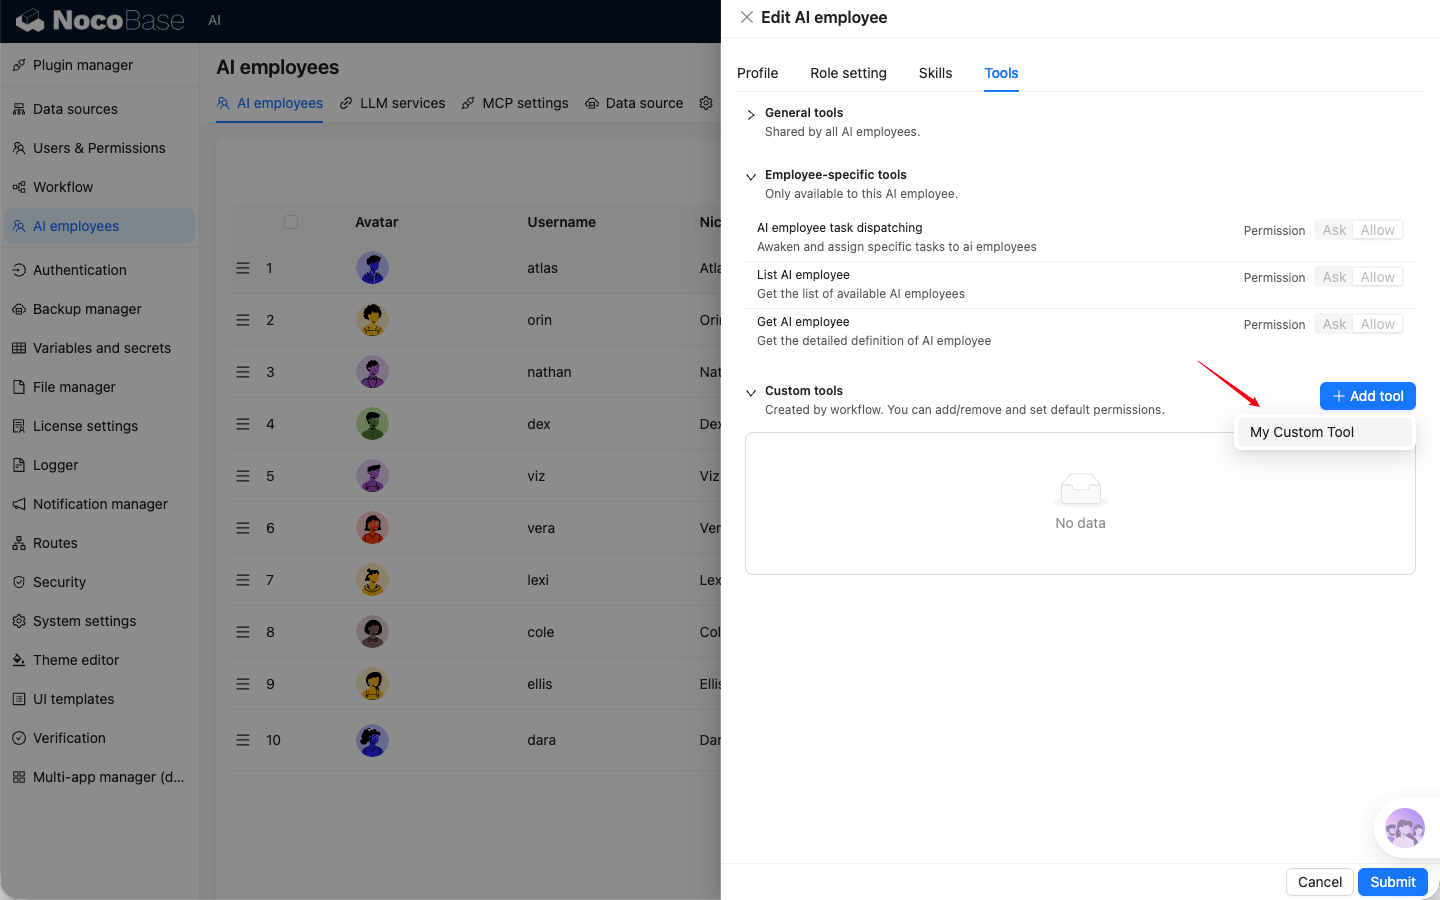Open Theme editor in the sidebar
Screen dimensions: 1440x900
click(x=76, y=660)
